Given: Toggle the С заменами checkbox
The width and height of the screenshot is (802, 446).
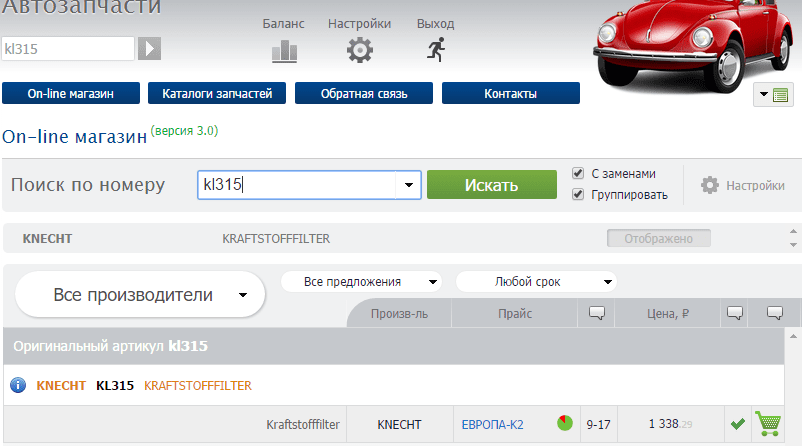Looking at the screenshot, I should click(x=578, y=173).
